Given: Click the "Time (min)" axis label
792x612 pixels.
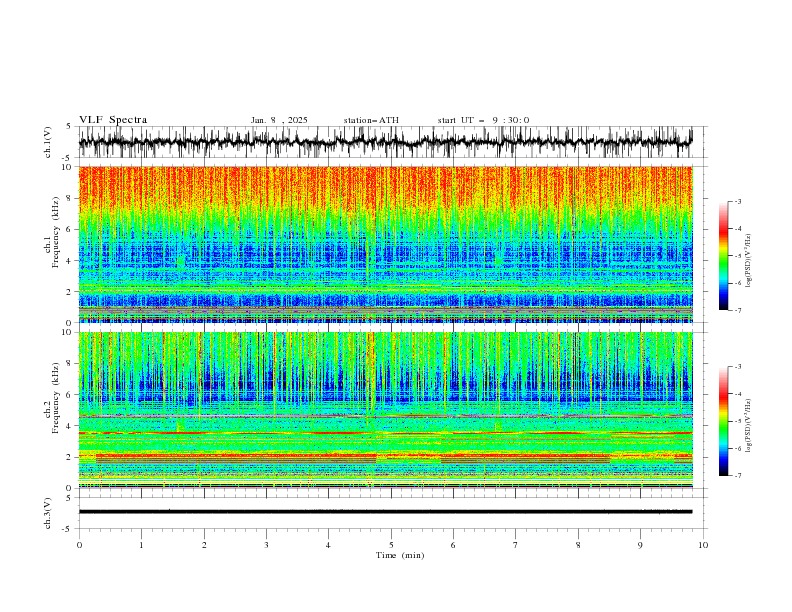Looking at the screenshot, I should click(x=400, y=555).
